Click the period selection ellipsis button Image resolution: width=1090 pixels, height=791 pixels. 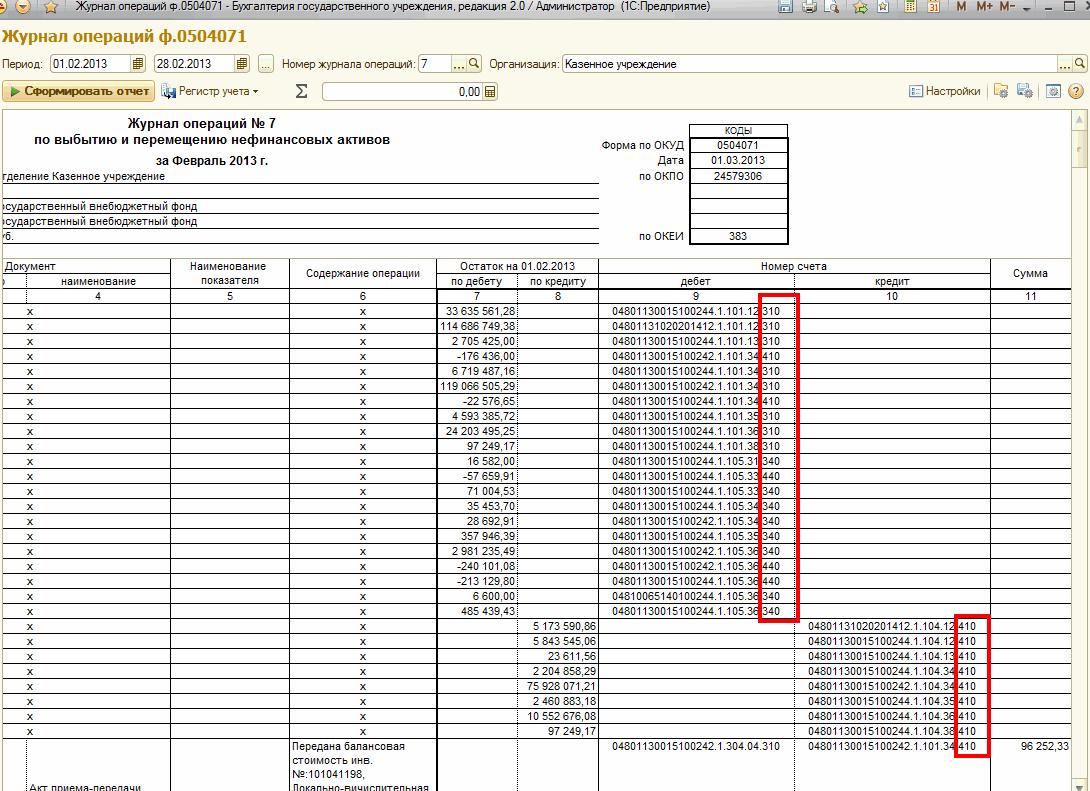click(x=266, y=64)
